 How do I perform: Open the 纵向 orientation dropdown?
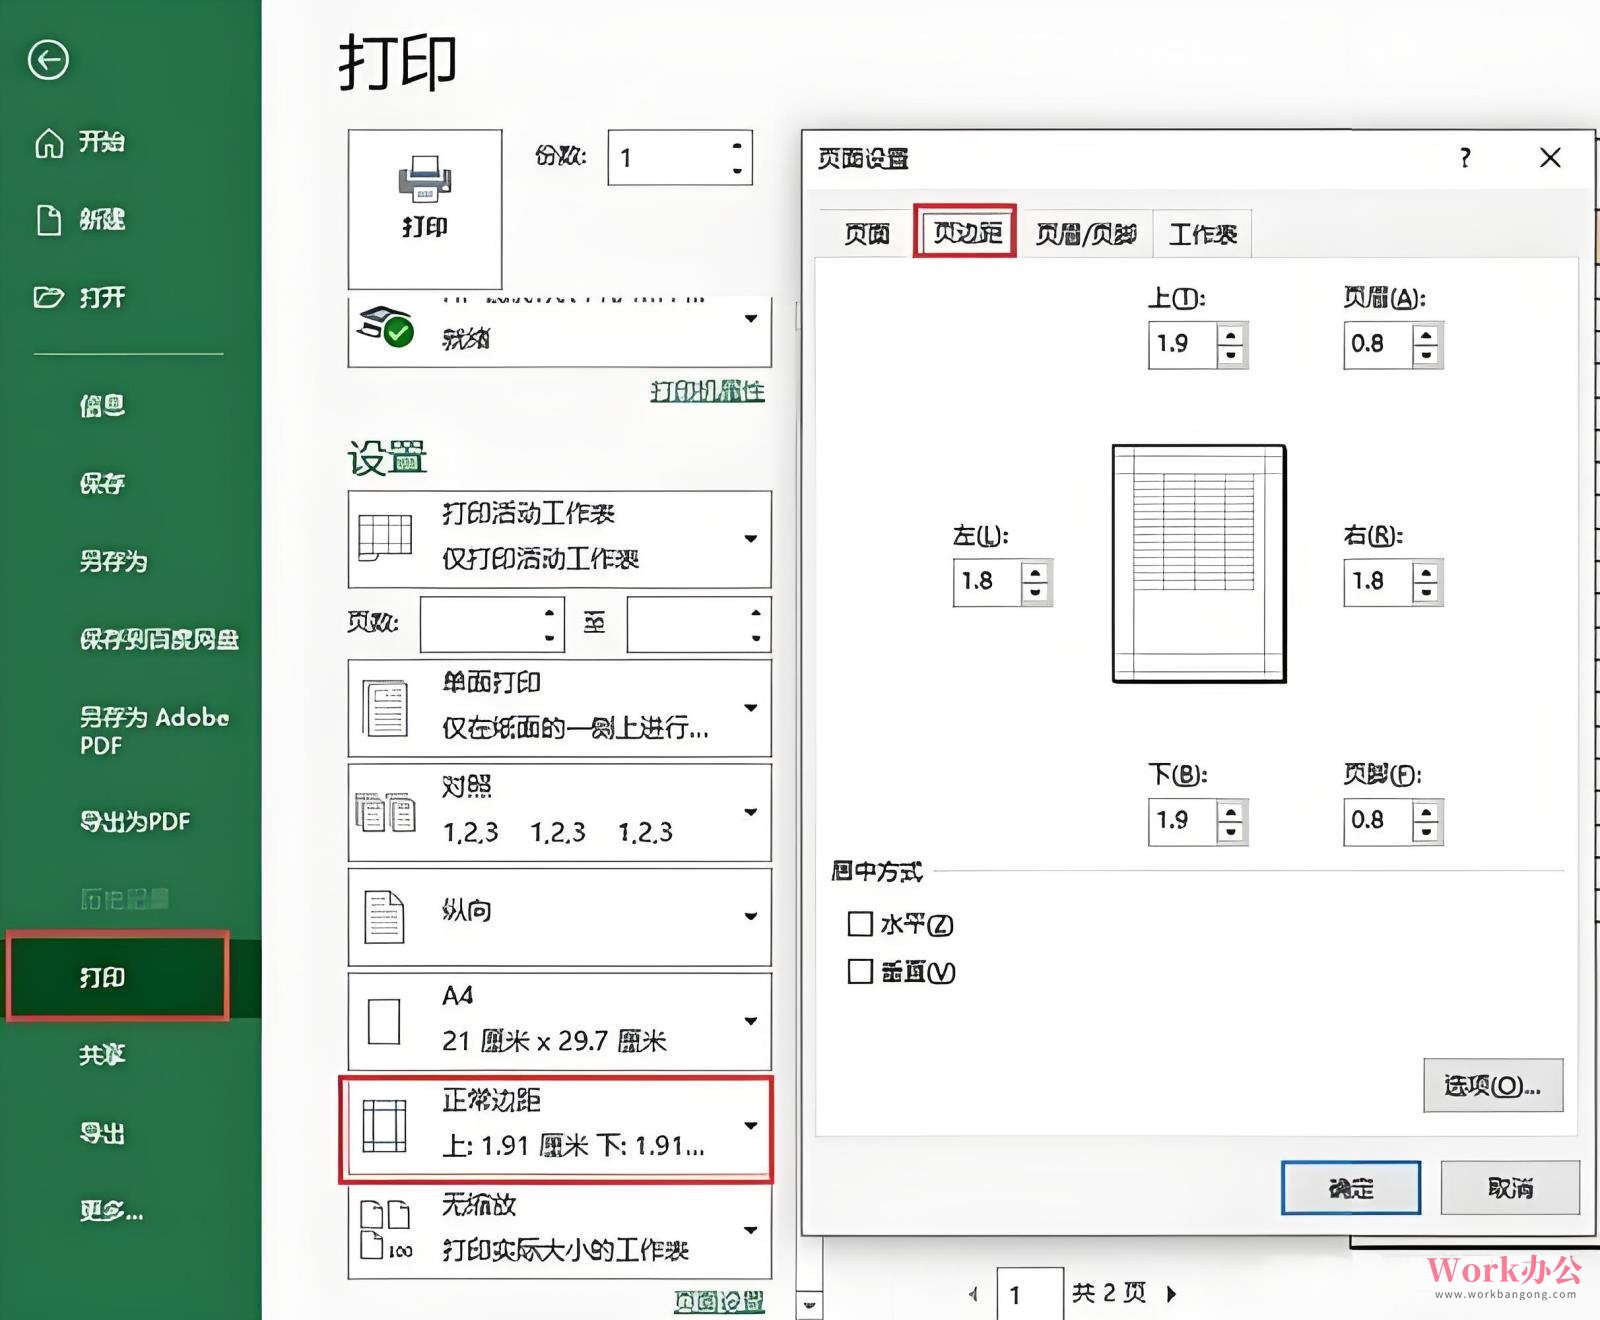[x=751, y=917]
